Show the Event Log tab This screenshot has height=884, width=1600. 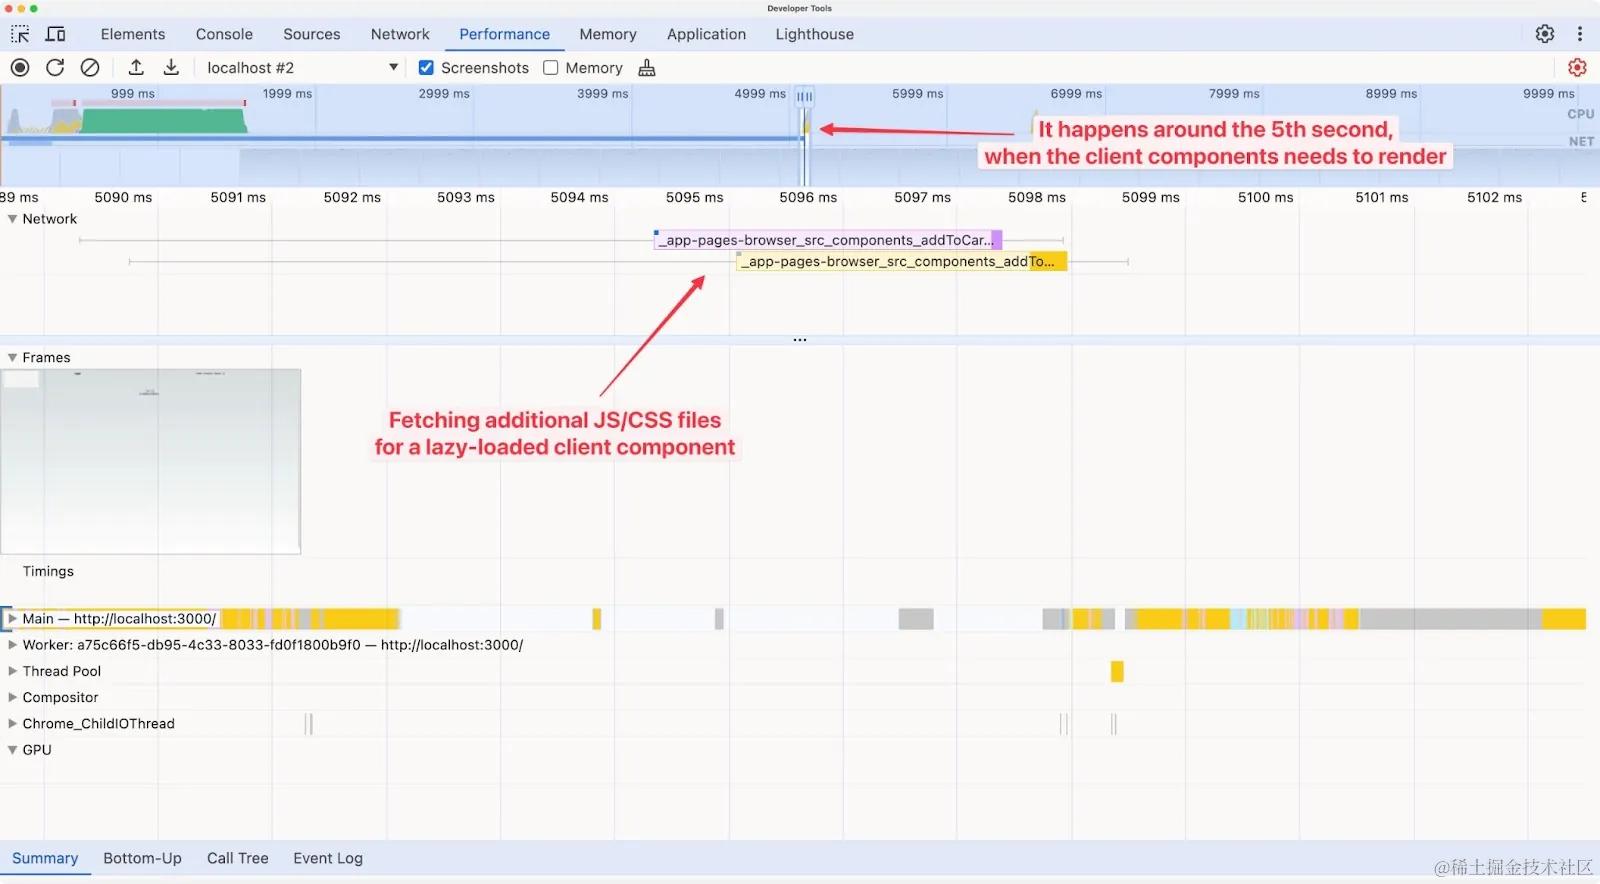point(328,858)
